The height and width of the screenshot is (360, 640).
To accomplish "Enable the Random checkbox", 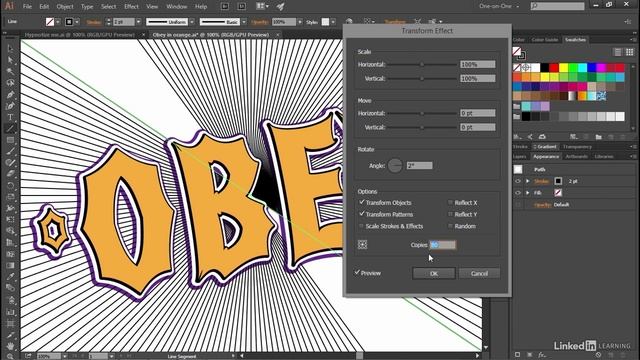I will coord(450,226).
